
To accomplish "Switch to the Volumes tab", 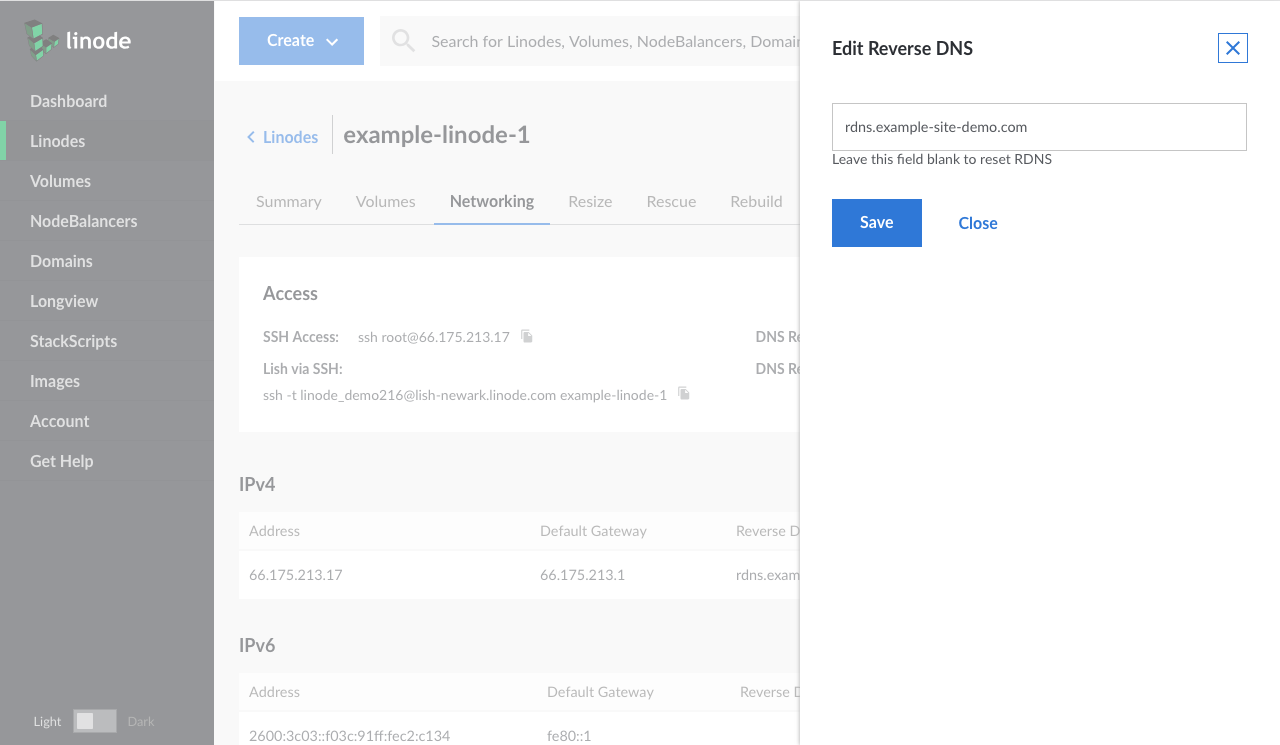I will [385, 201].
